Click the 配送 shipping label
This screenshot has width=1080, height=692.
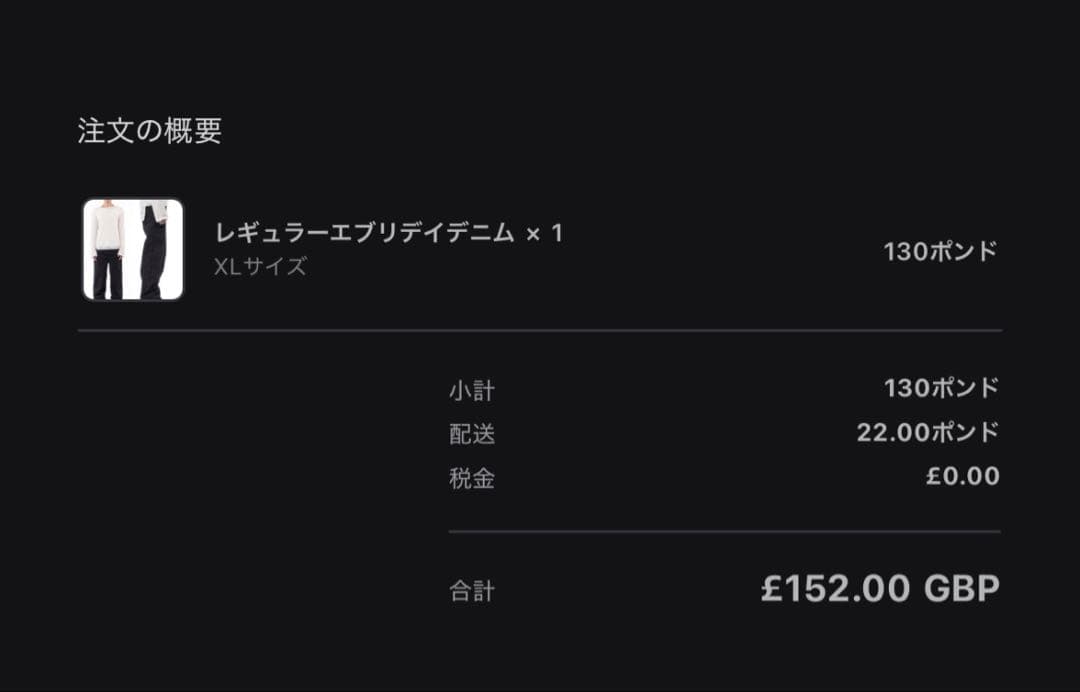click(x=471, y=434)
